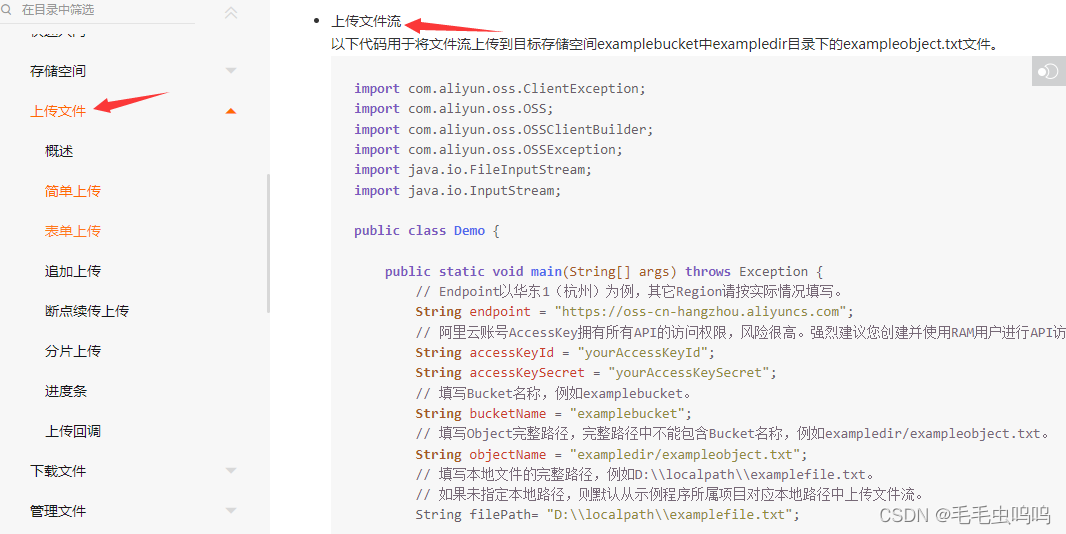Click the String endpoint code line
Viewport: 1066px width, 534px height.
634,312
